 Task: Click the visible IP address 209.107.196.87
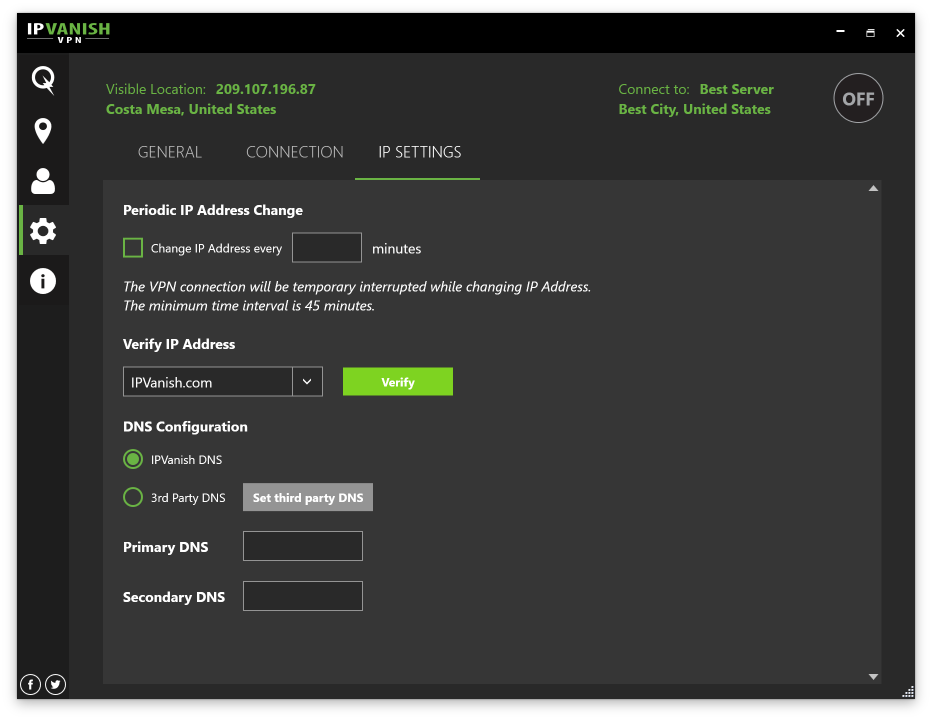click(266, 89)
